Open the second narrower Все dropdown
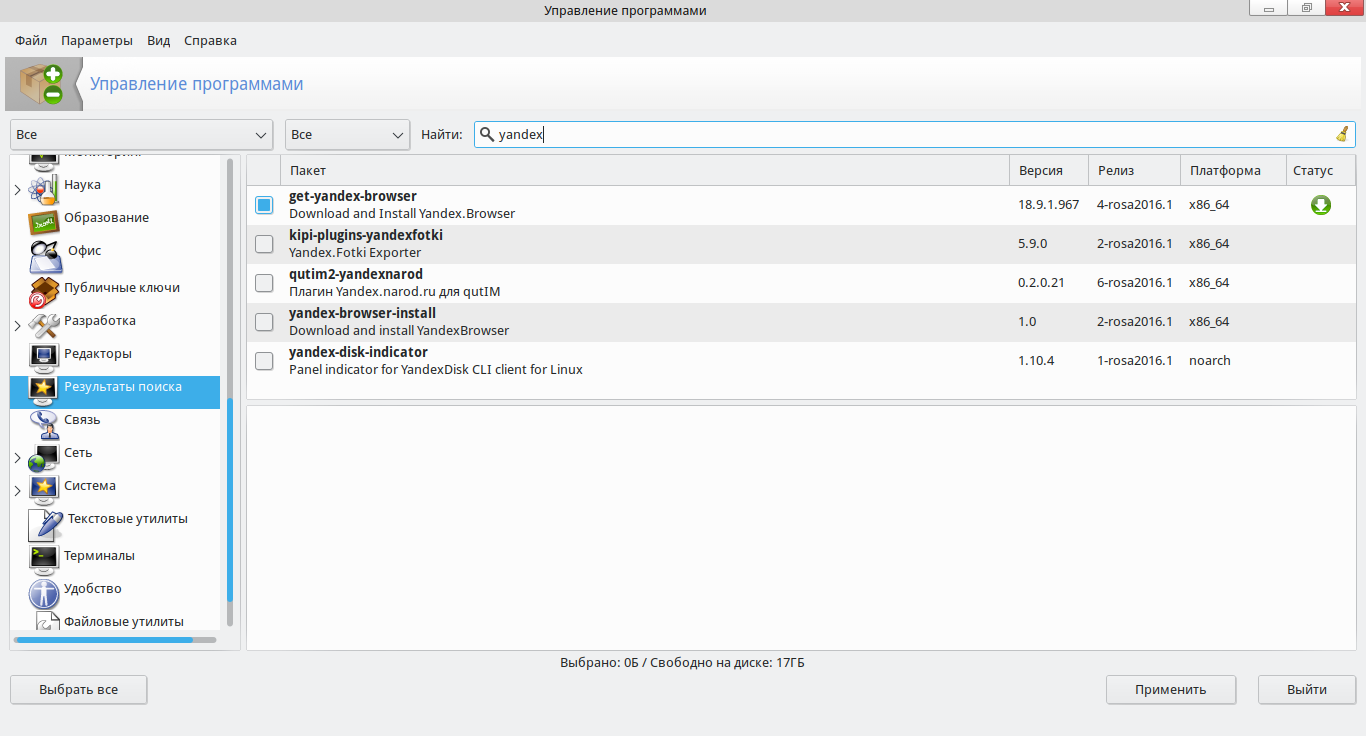This screenshot has height=736, width=1366. click(x=348, y=134)
